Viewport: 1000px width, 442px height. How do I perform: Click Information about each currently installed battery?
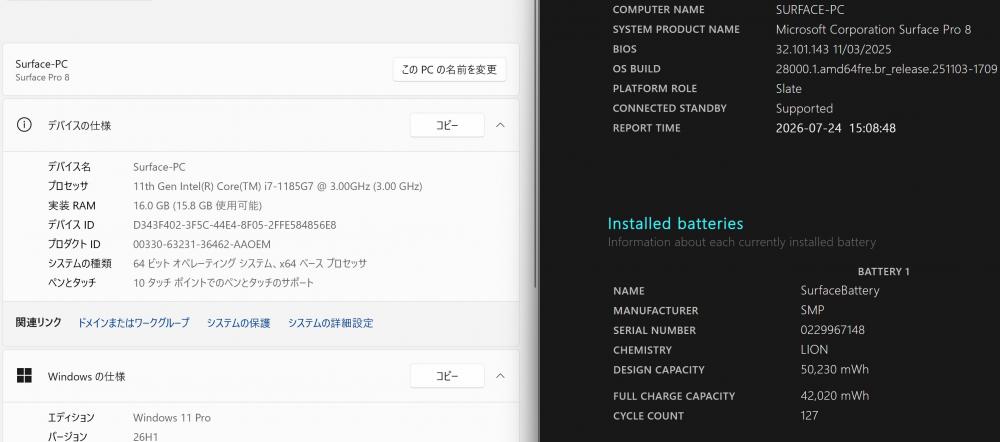(x=742, y=242)
